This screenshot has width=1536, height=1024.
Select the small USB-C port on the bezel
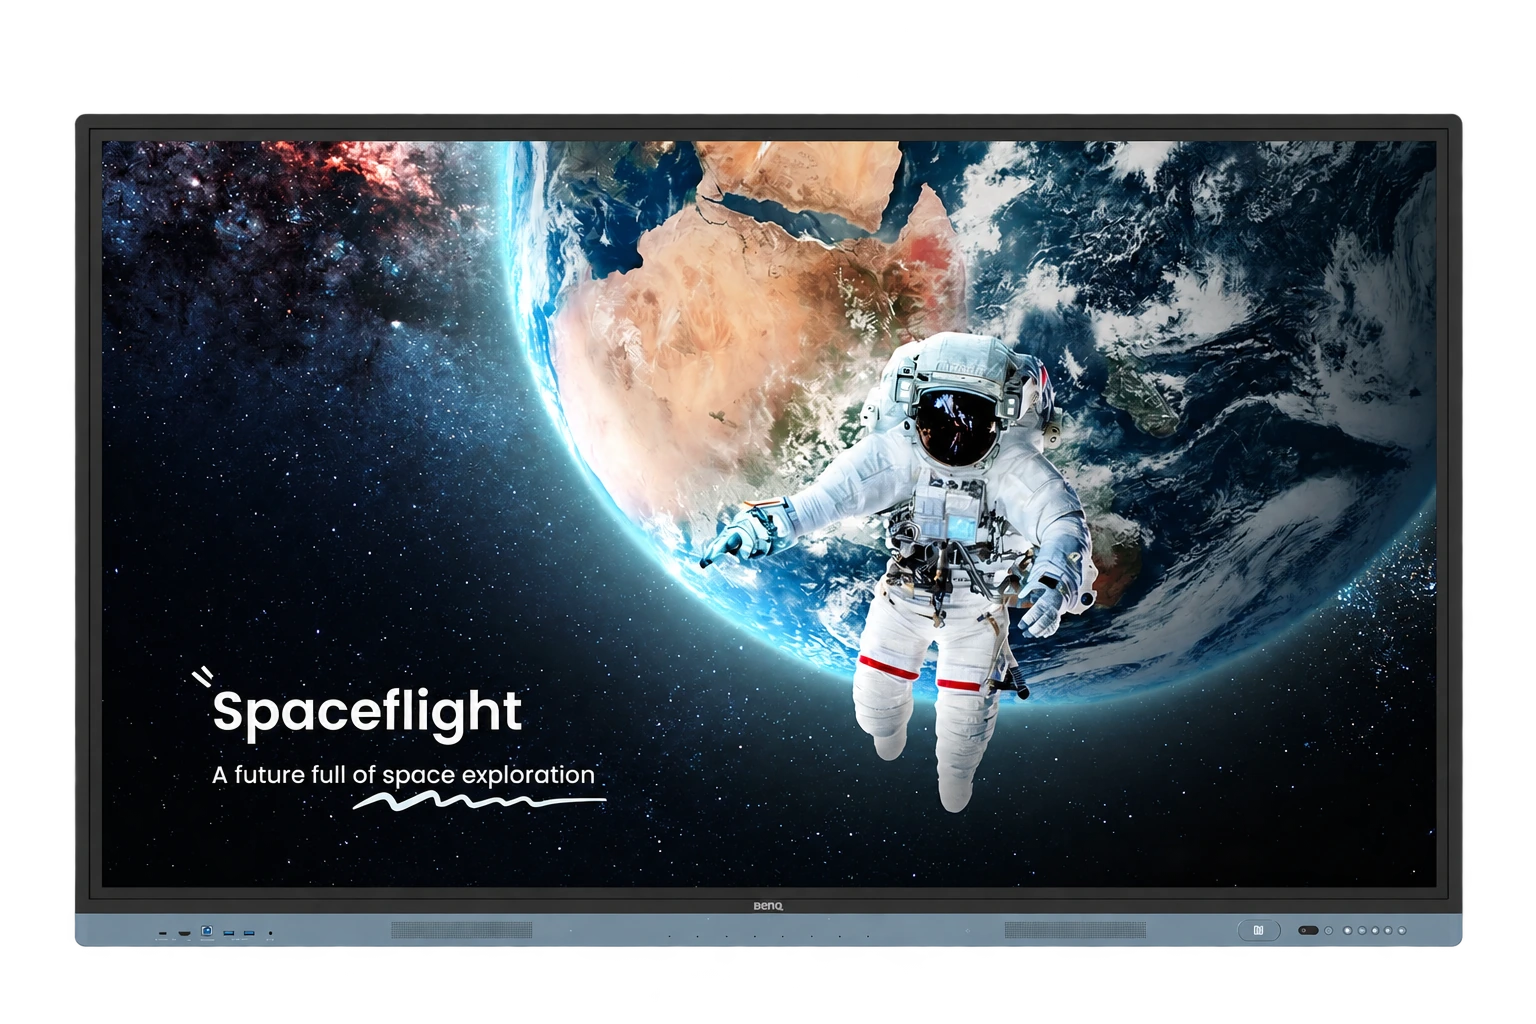coord(163,933)
